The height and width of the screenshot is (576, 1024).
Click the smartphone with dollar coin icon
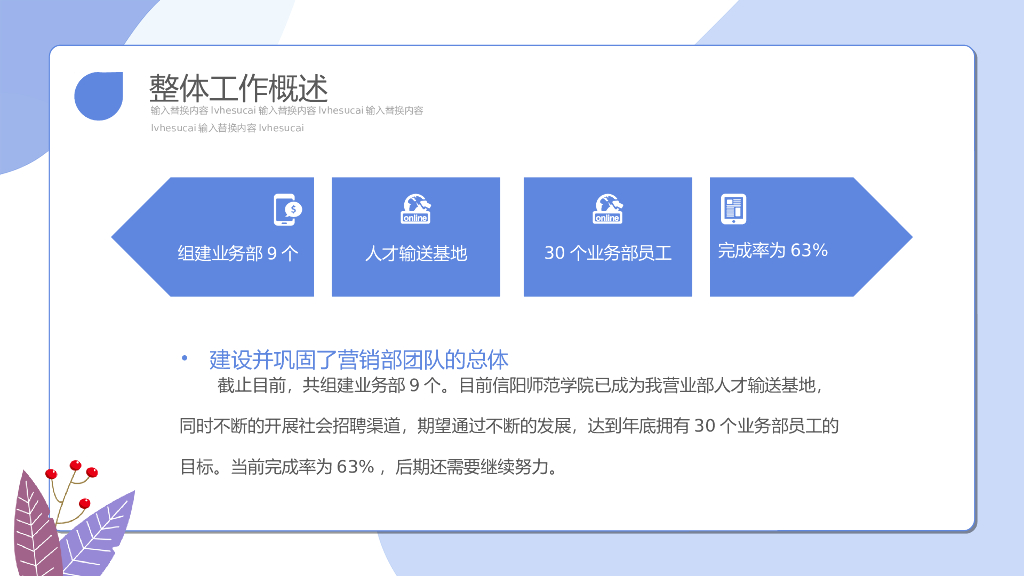(288, 209)
